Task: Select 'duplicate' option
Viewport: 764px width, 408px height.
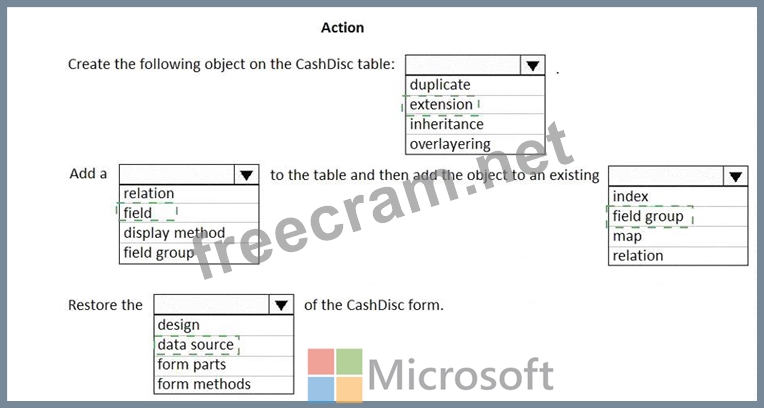Action: click(475, 85)
